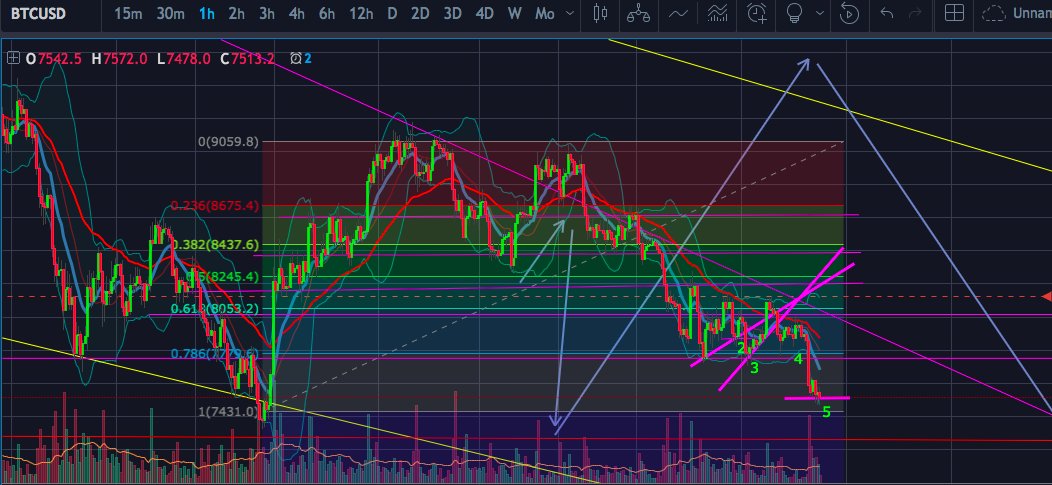The width and height of the screenshot is (1052, 485).
Task: Open the more time intervals dropdown after Mo
Action: 570,13
